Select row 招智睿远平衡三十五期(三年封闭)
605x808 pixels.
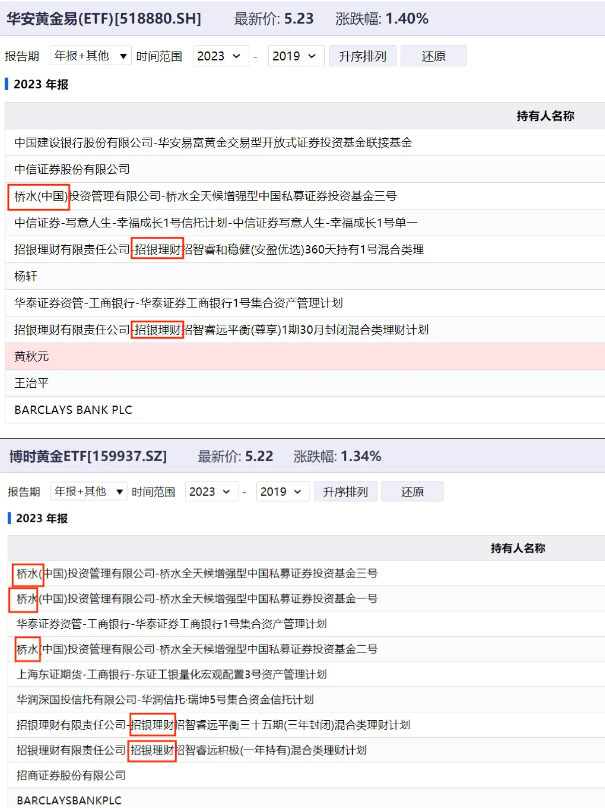pyautogui.click(x=306, y=725)
